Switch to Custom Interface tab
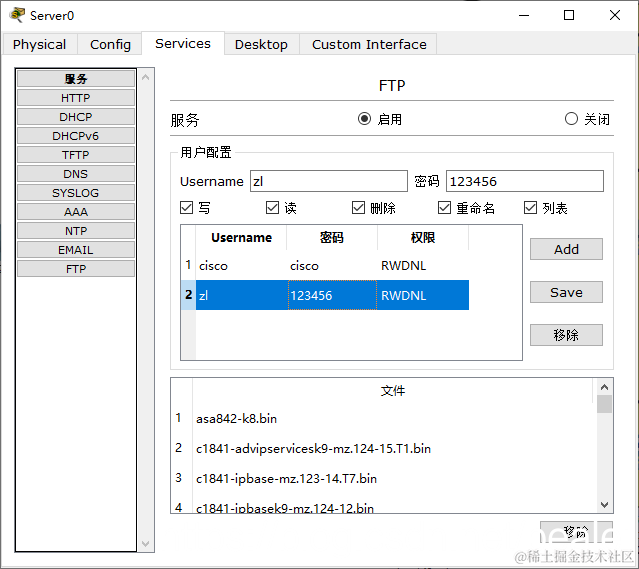 369,44
